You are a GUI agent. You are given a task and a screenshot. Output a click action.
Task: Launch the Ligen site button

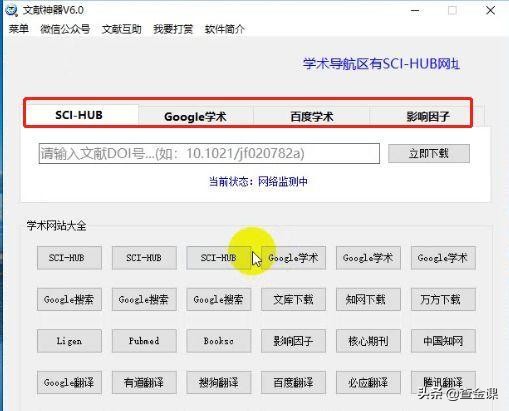69,341
